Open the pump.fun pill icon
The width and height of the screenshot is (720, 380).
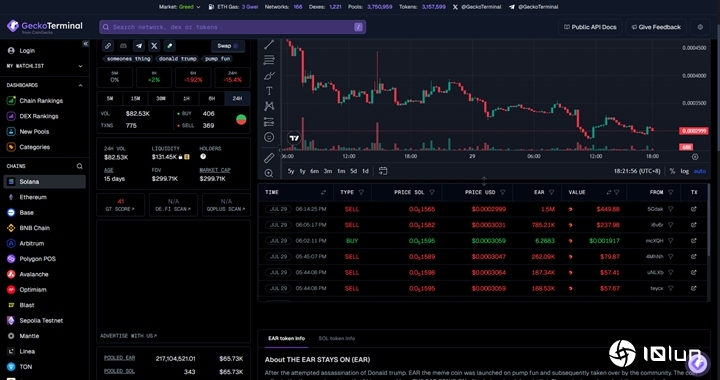[x=169, y=46]
